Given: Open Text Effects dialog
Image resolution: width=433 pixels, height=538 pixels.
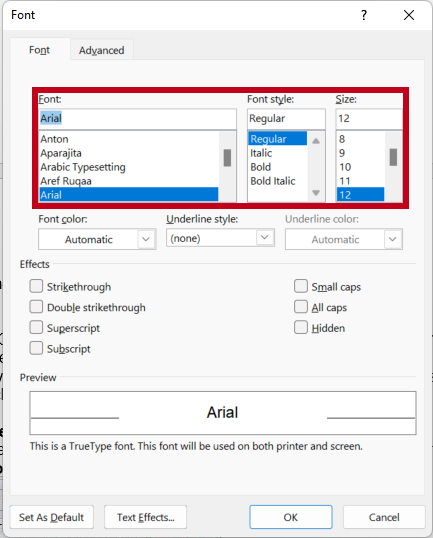Looking at the screenshot, I should (145, 517).
